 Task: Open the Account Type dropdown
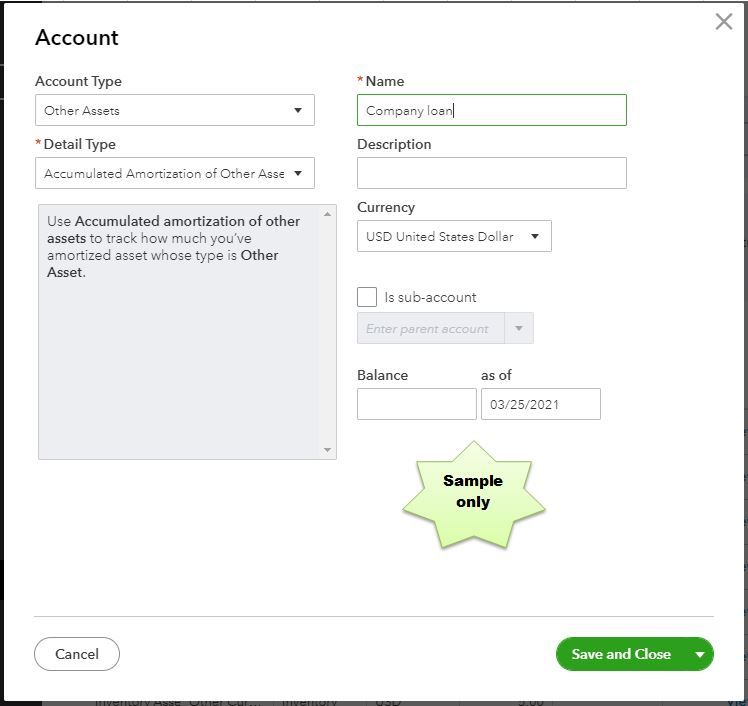coord(175,110)
